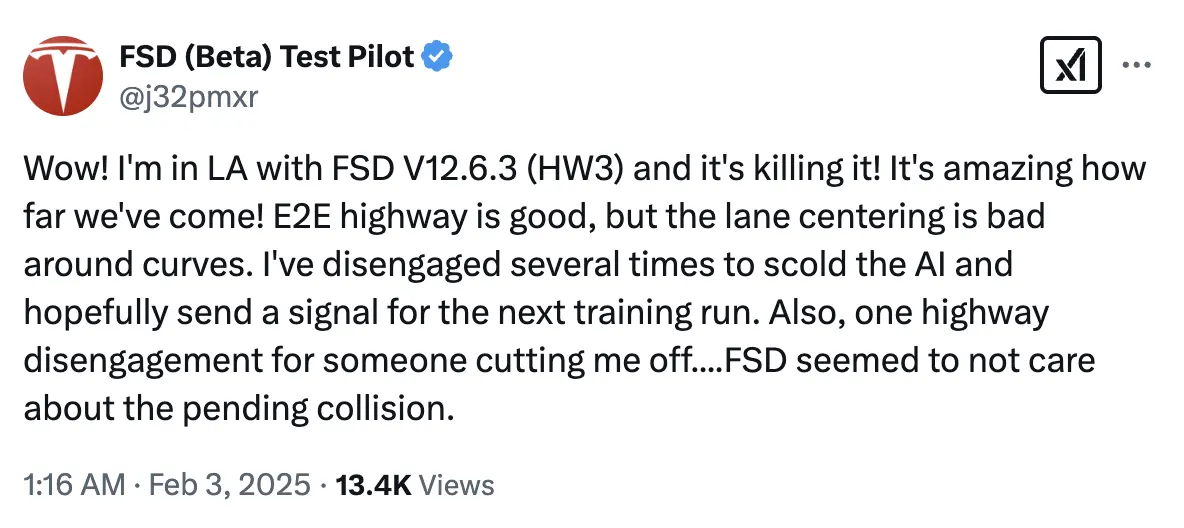Click the blue verified checkmark badge
The image size is (1184, 528).
(436, 57)
